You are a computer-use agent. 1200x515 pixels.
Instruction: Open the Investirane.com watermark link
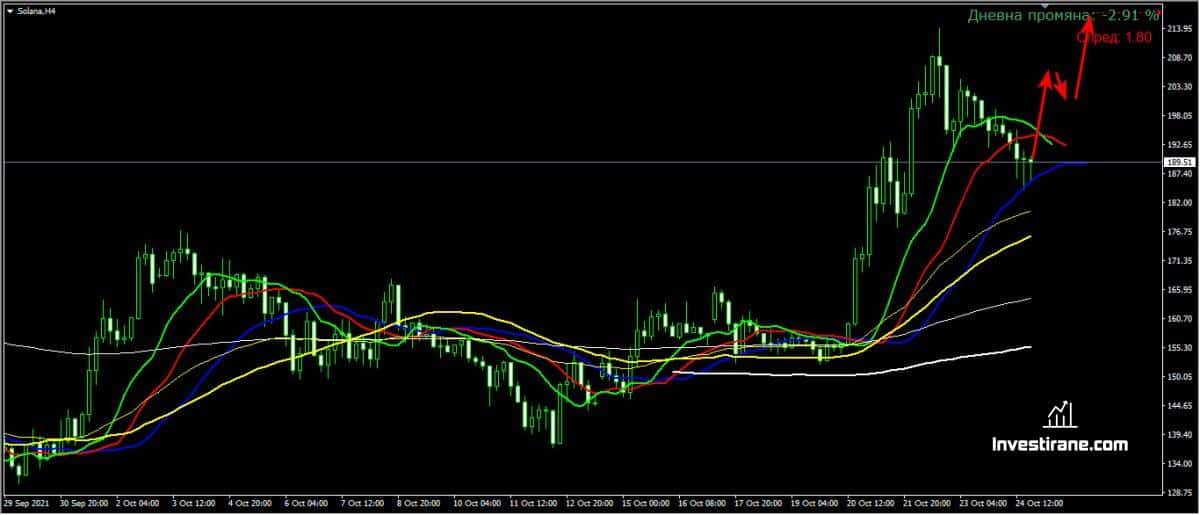click(1059, 445)
